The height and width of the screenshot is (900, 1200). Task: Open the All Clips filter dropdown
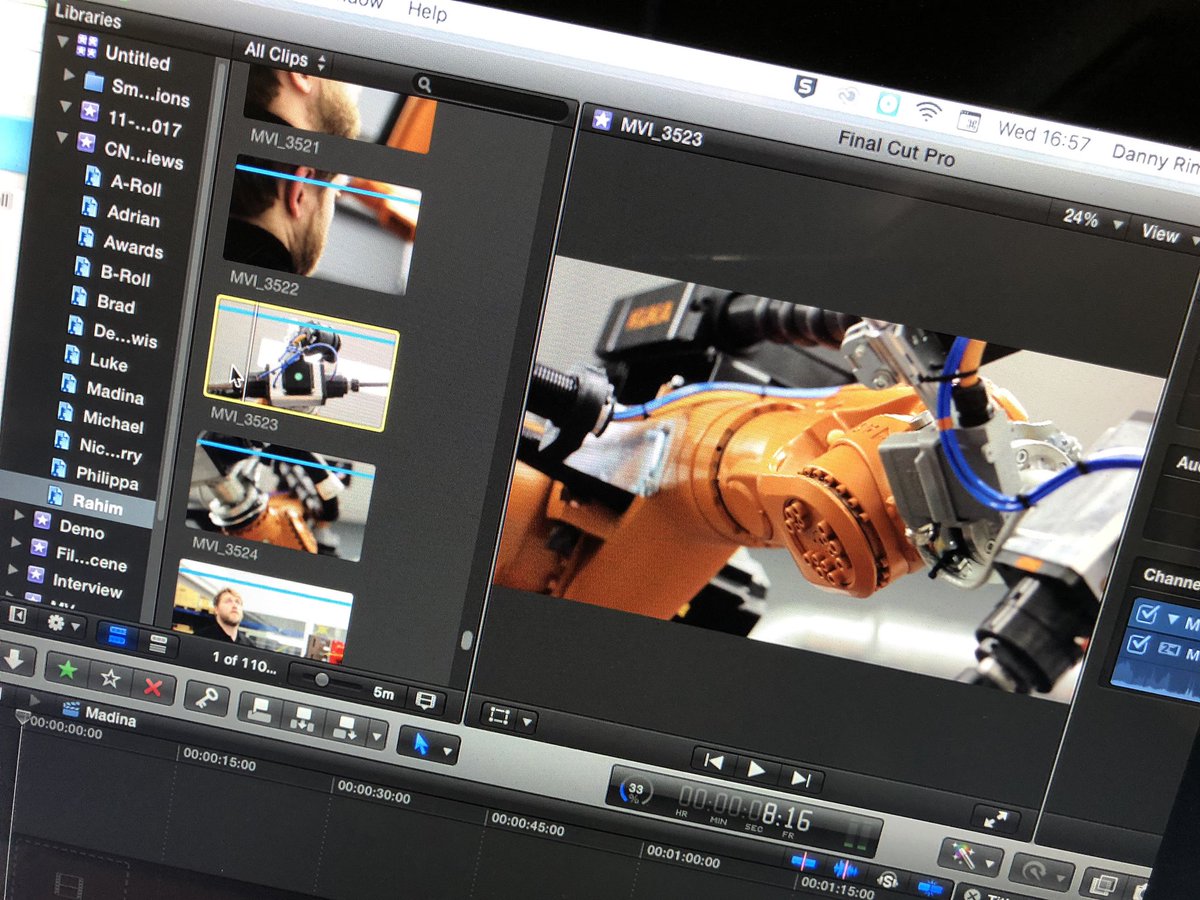[286, 55]
